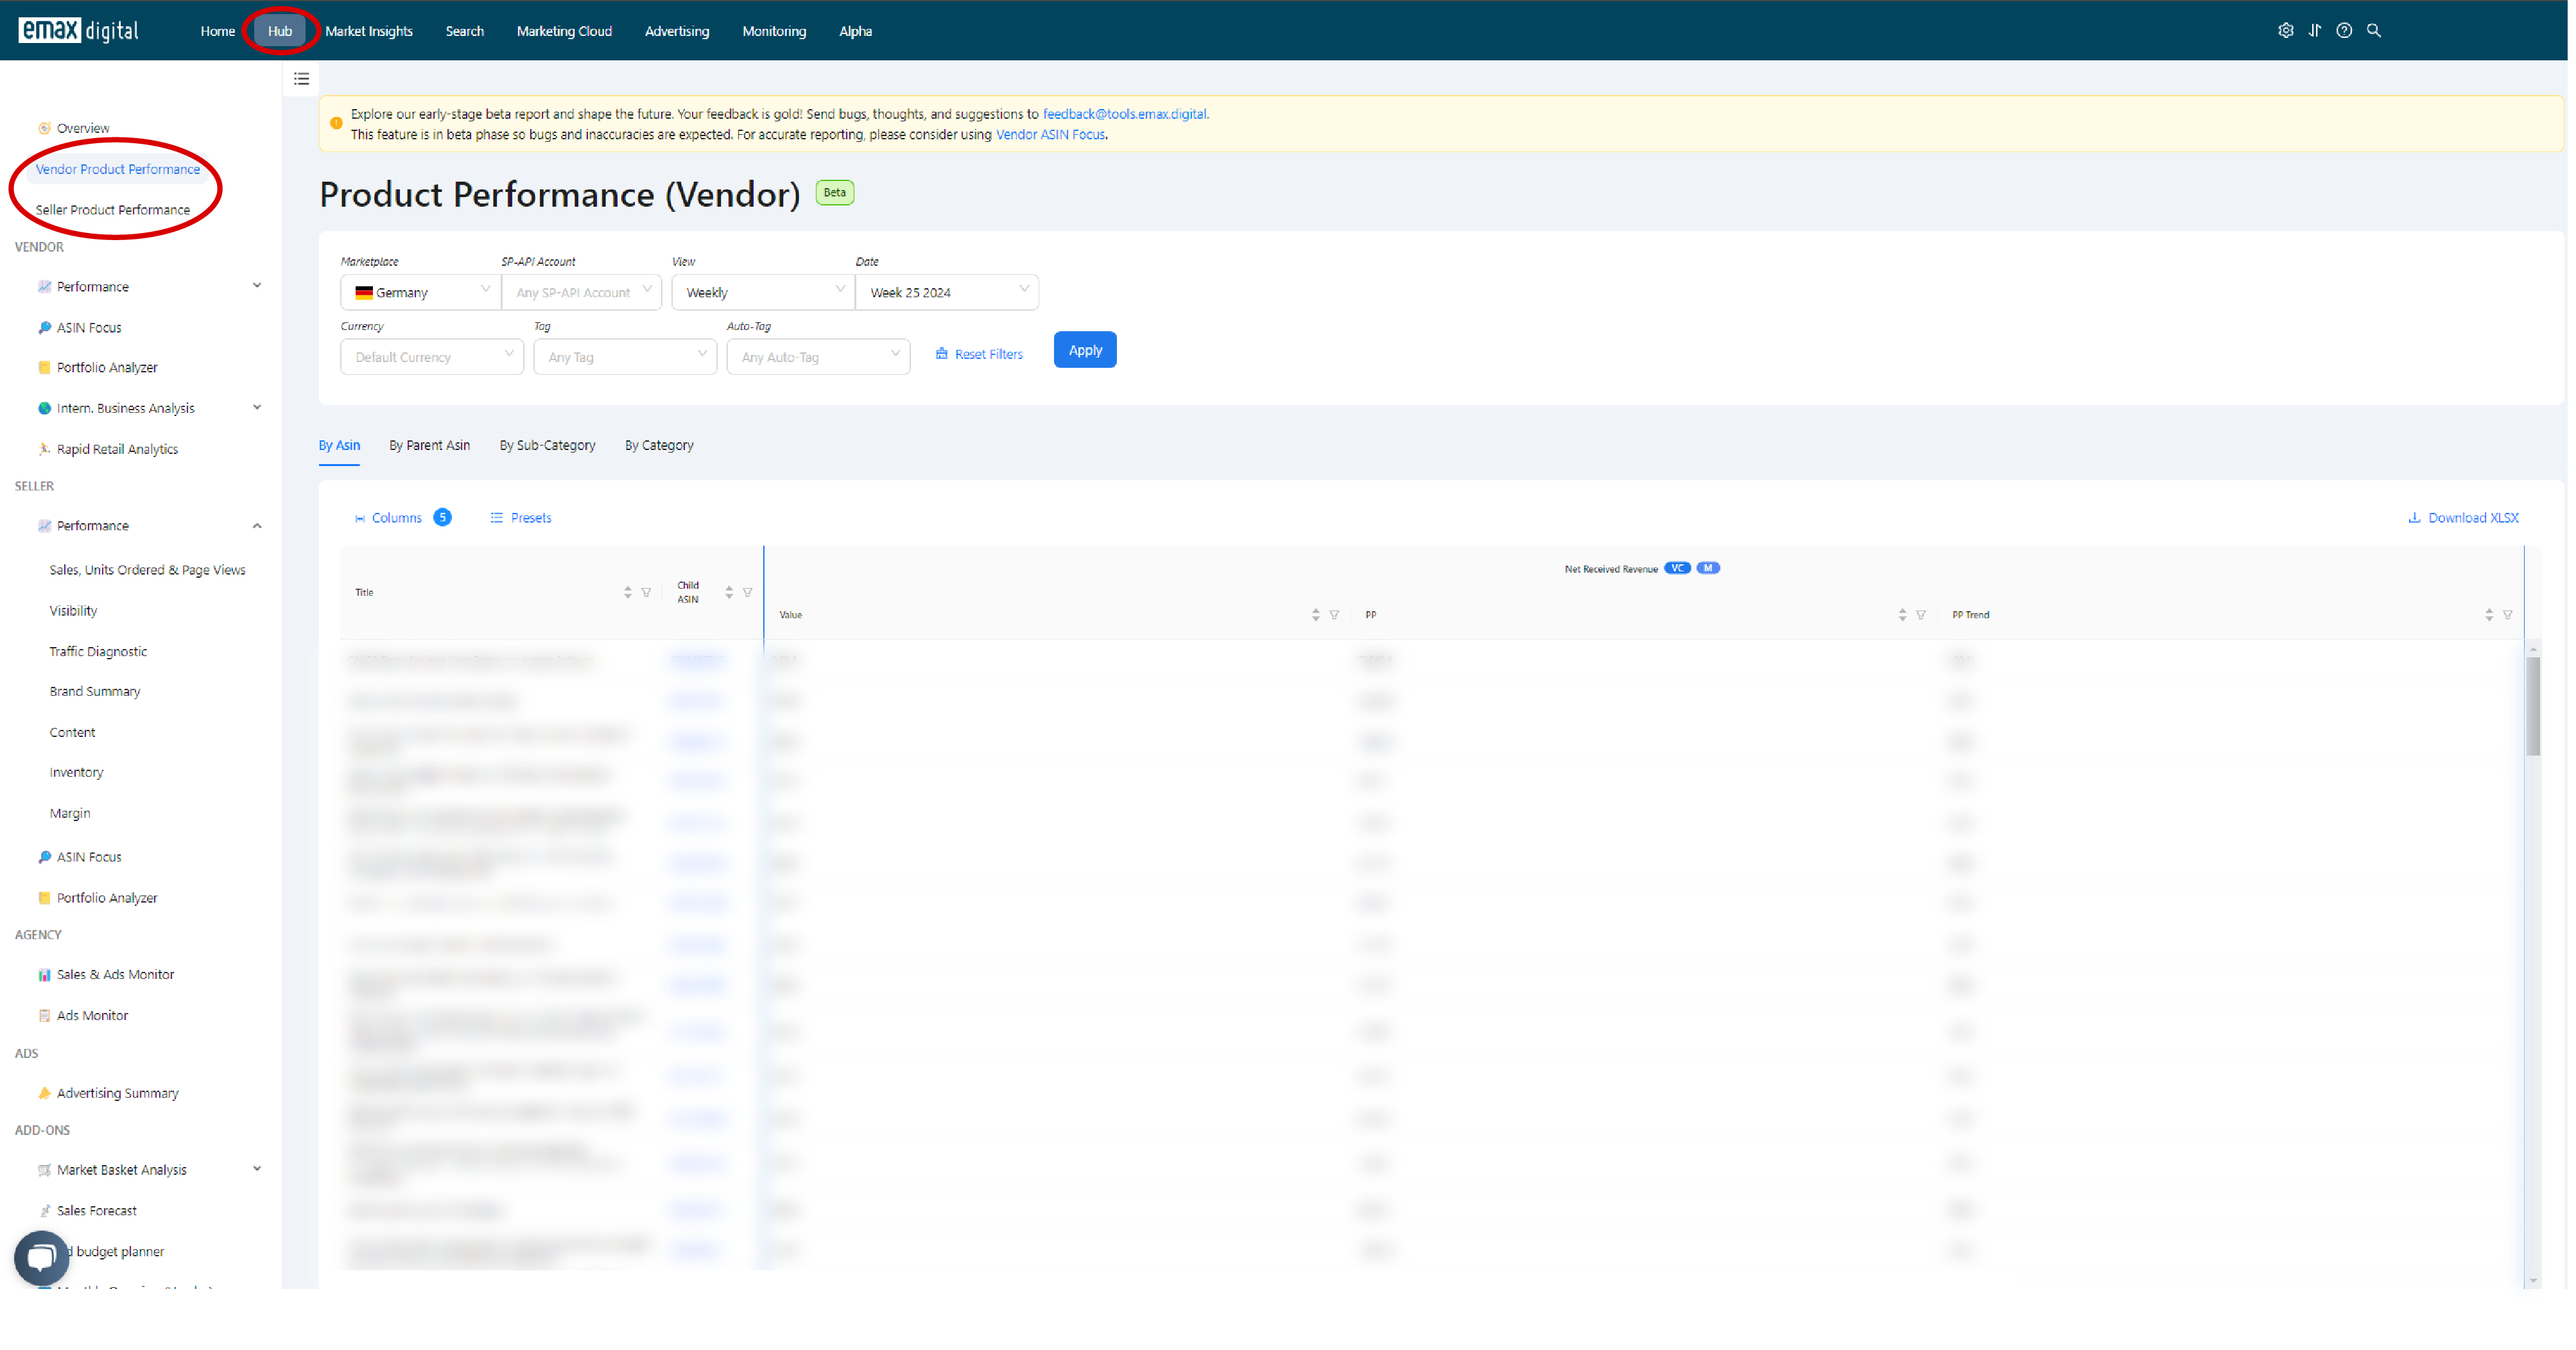Expand the Market Basket Analysis item

click(x=257, y=1168)
